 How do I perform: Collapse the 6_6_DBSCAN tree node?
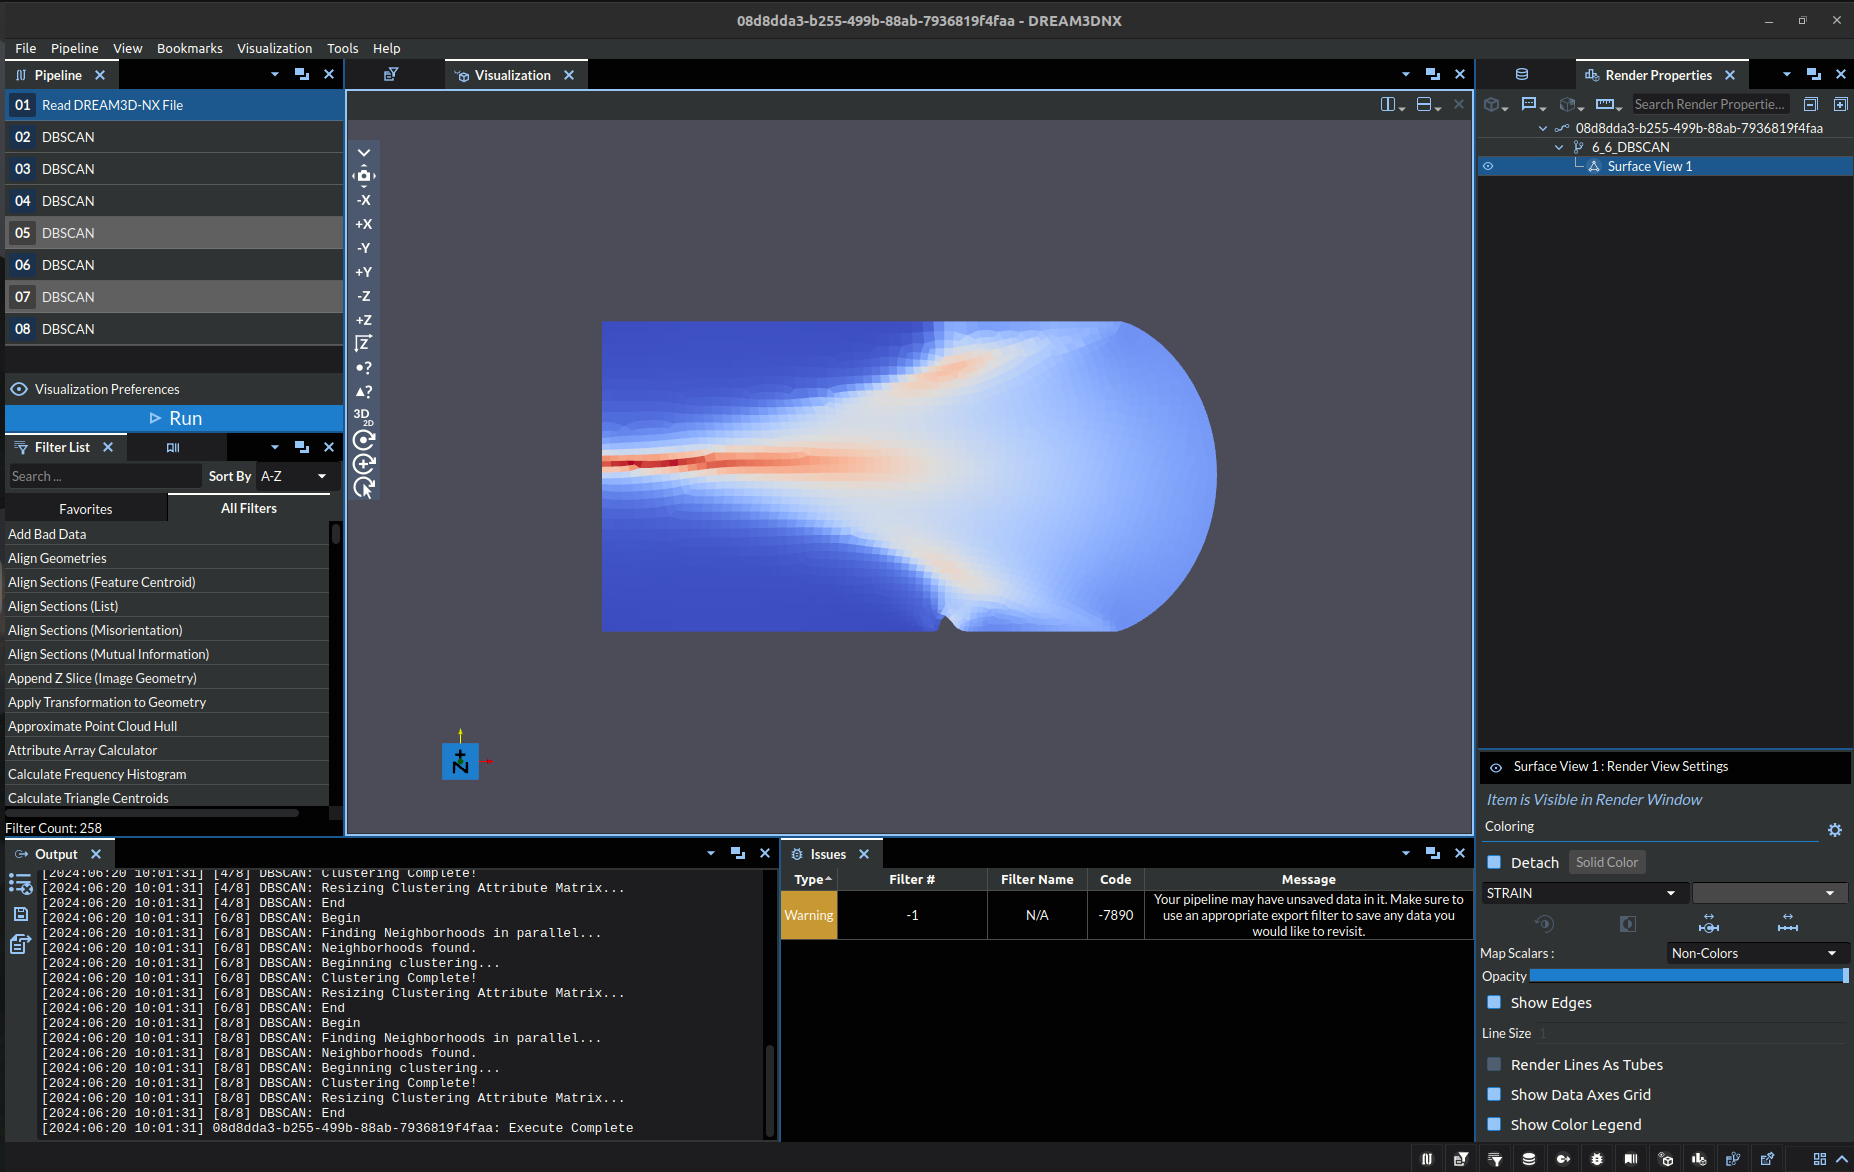click(x=1559, y=147)
